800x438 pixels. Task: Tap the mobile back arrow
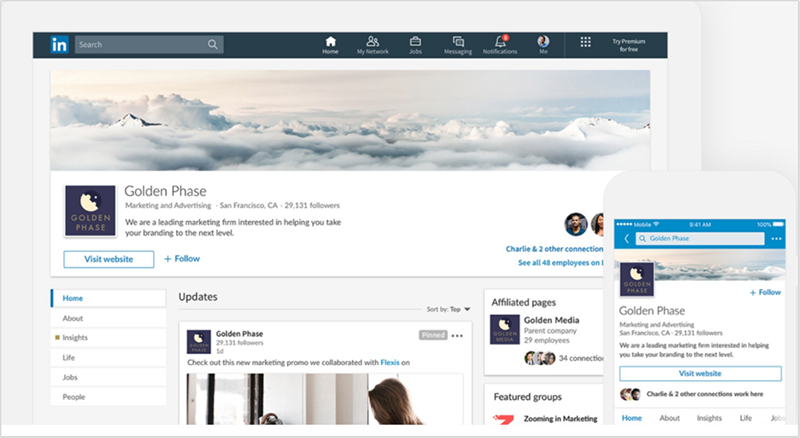click(627, 238)
